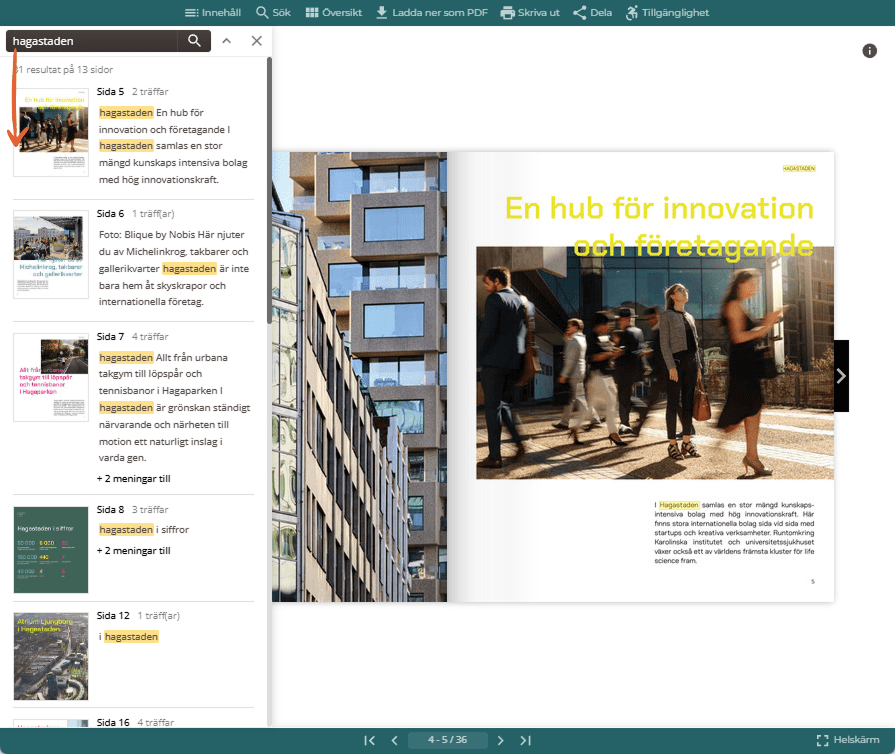Viewport: 895px width, 754px height.
Task: Open Tillgänglighet accessibility mode
Action: tap(667, 13)
